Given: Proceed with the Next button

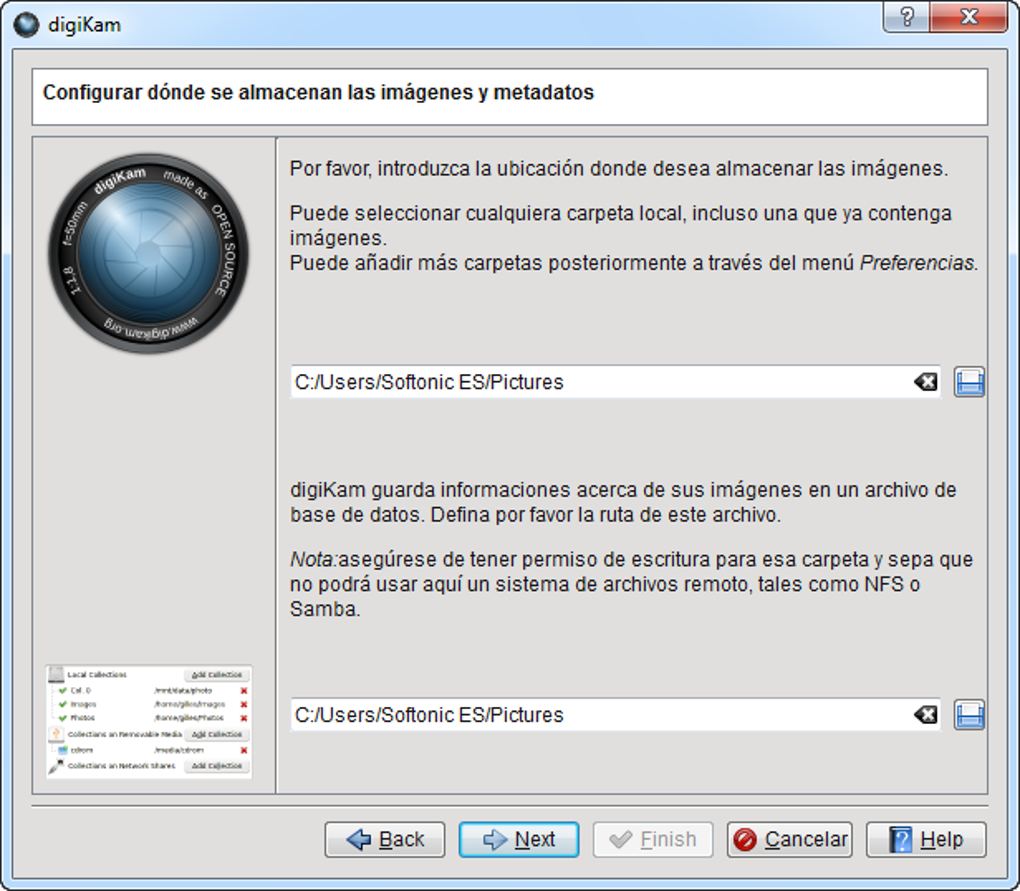Looking at the screenshot, I should point(518,840).
